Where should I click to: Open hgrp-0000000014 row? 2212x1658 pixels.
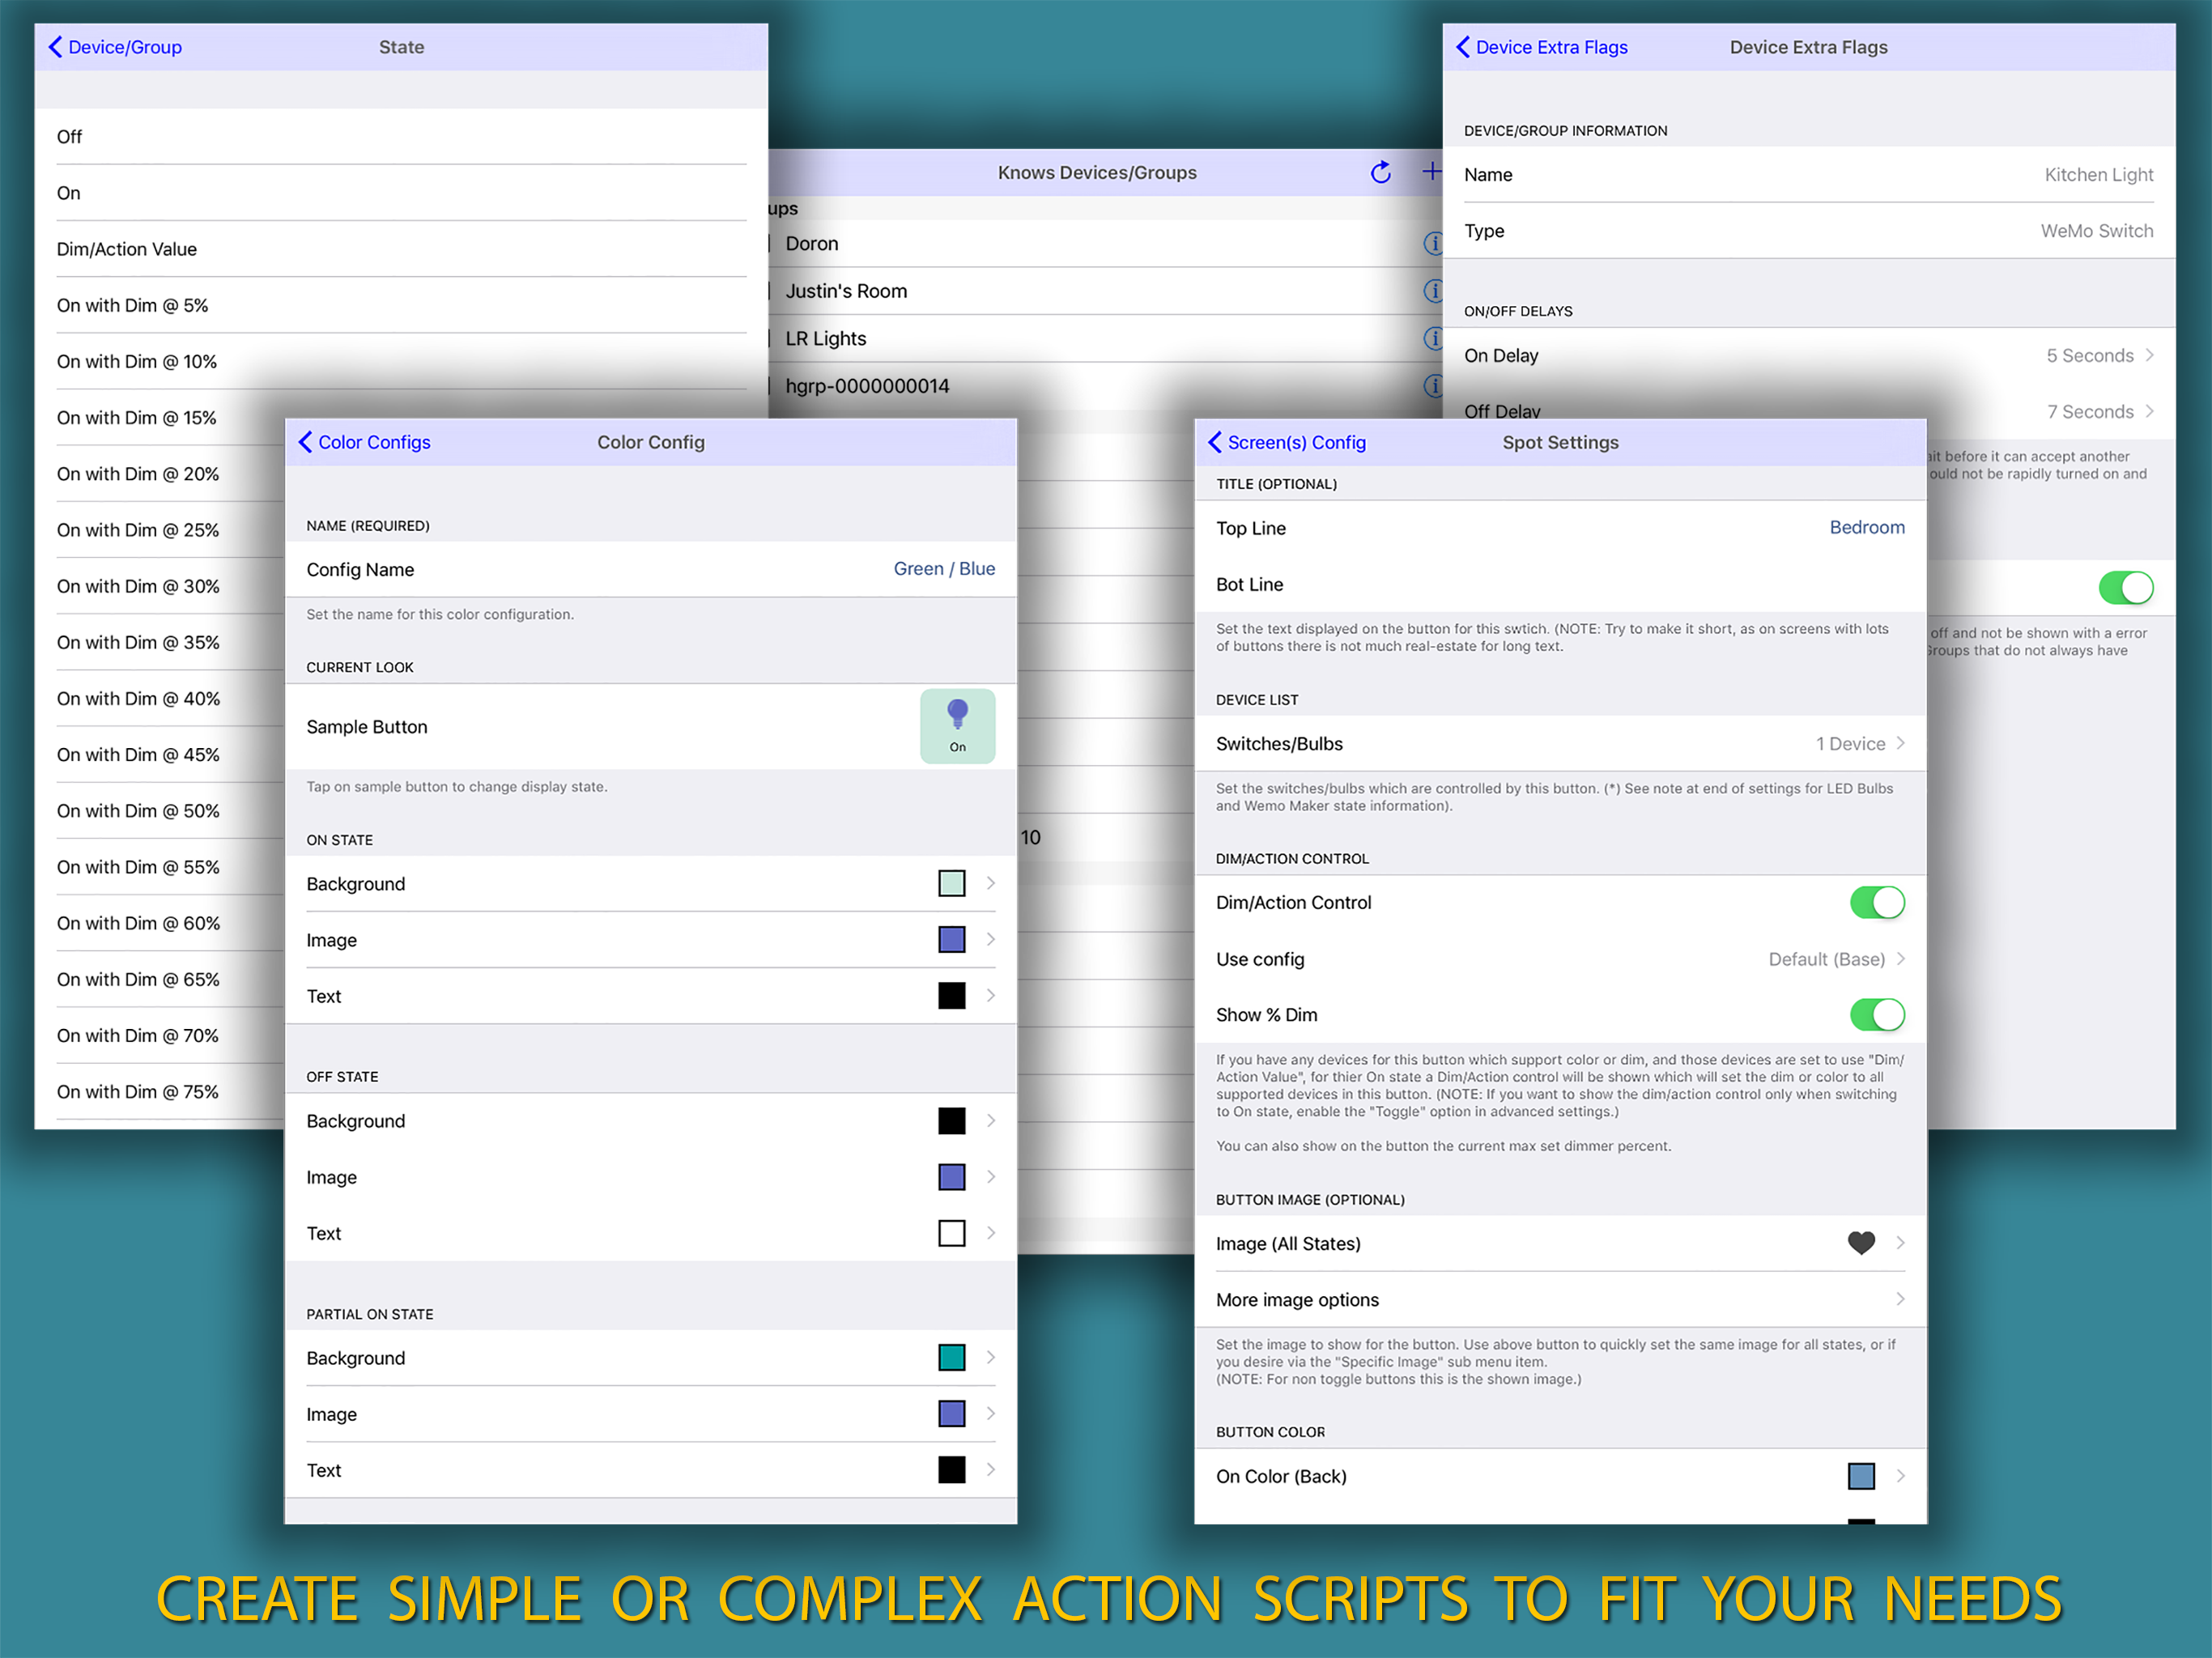(x=1105, y=385)
